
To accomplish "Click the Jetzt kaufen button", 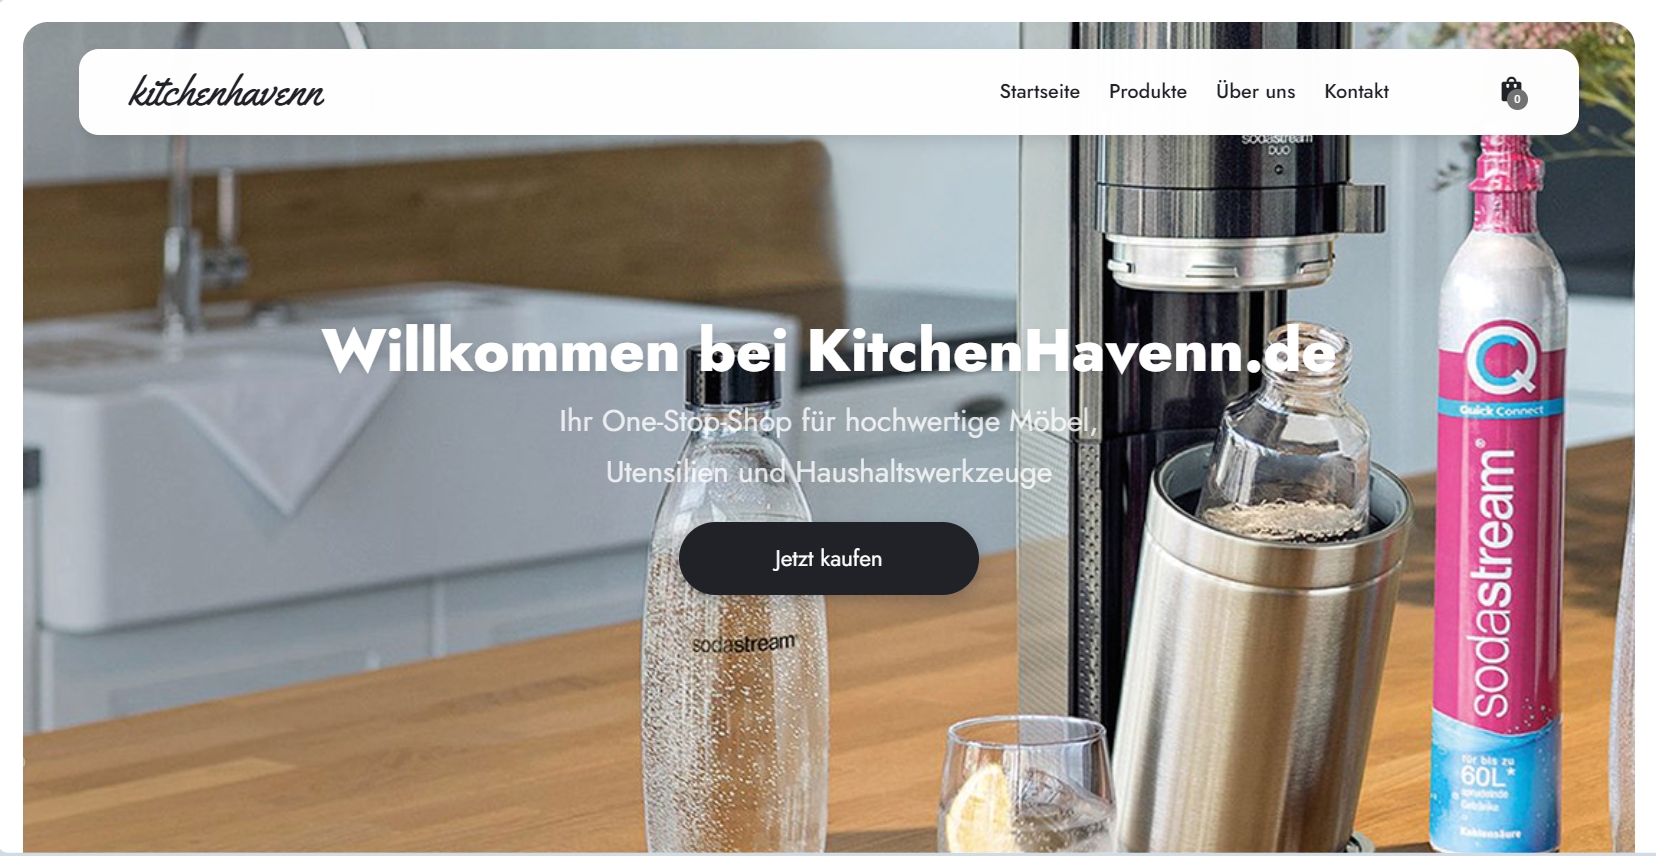I will 828,558.
